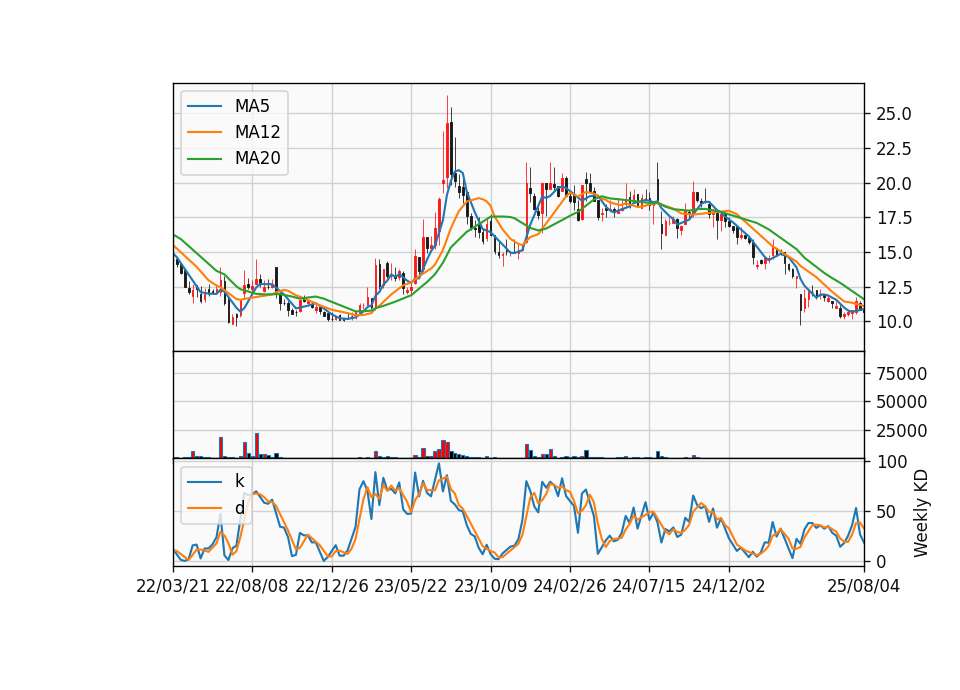This screenshot has width=960, height=690.
Task: Click the 12.5 price axis label
Action: click(x=894, y=287)
